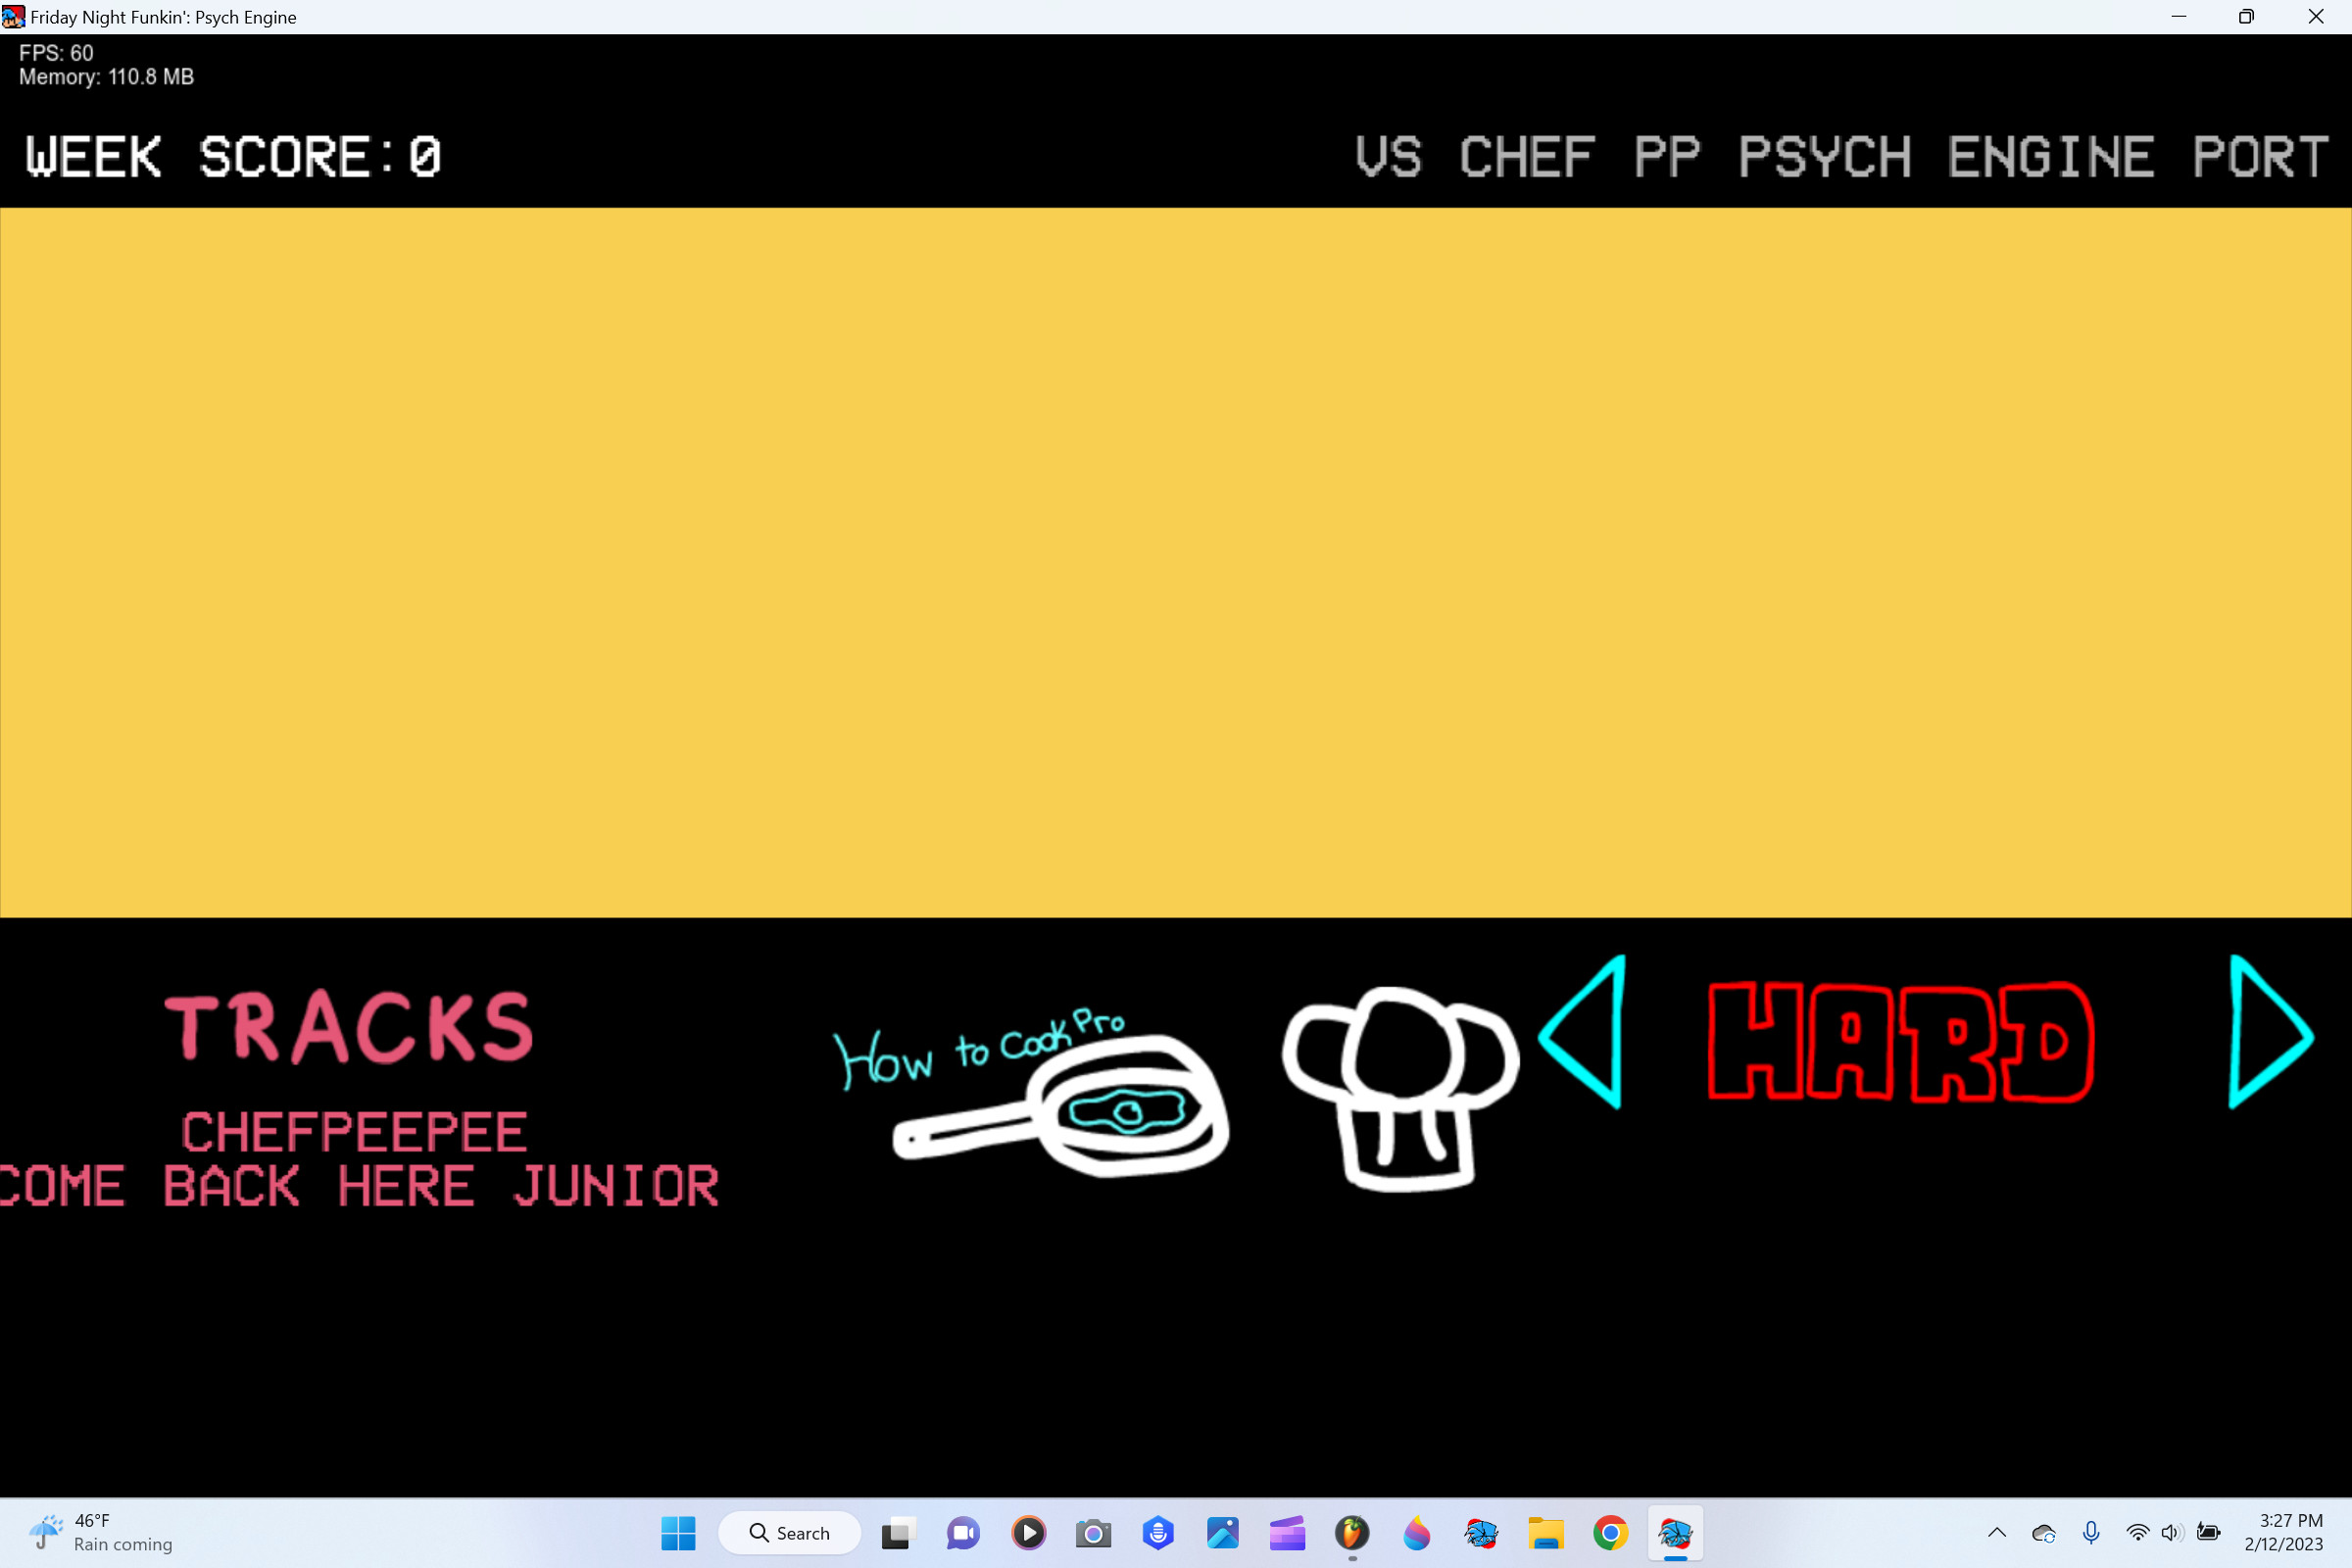Click Come Back Here Junior track
2352x1568 pixels.
360,1187
